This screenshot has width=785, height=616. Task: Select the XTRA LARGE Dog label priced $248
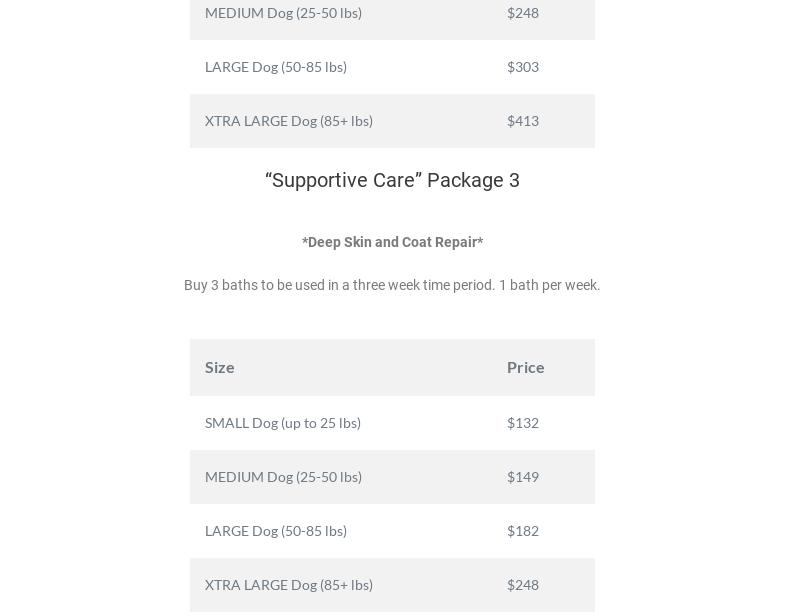pyautogui.click(x=289, y=585)
